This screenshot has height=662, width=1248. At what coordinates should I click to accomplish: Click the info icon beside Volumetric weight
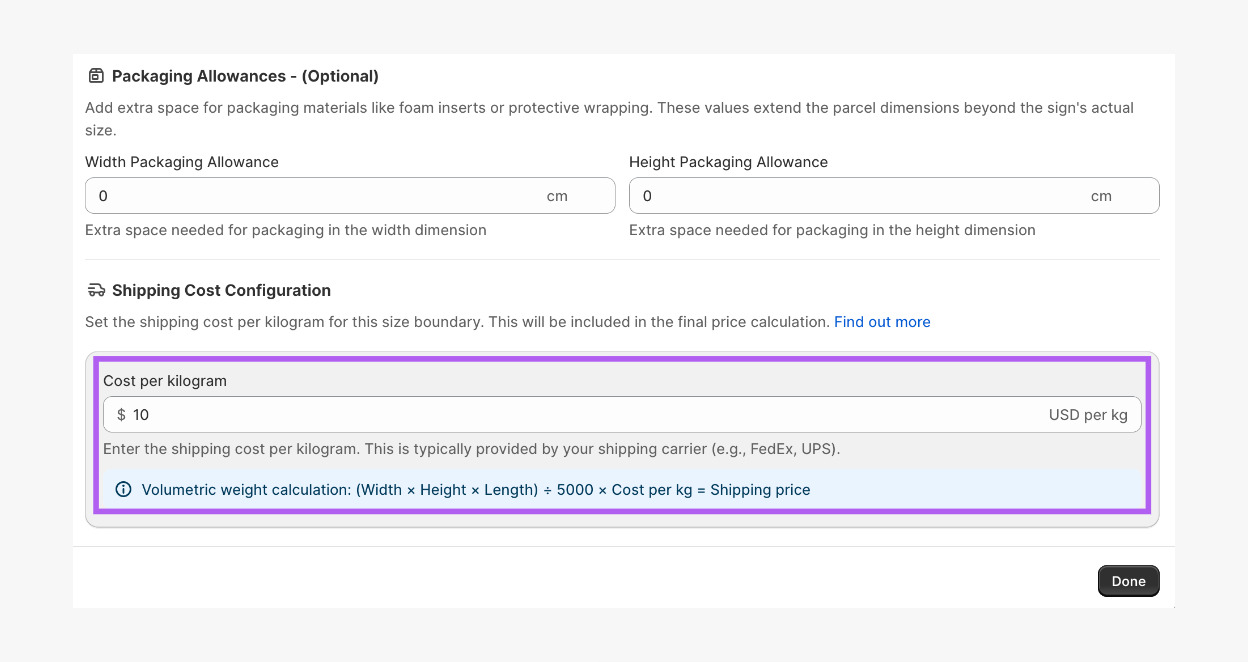[x=124, y=490]
